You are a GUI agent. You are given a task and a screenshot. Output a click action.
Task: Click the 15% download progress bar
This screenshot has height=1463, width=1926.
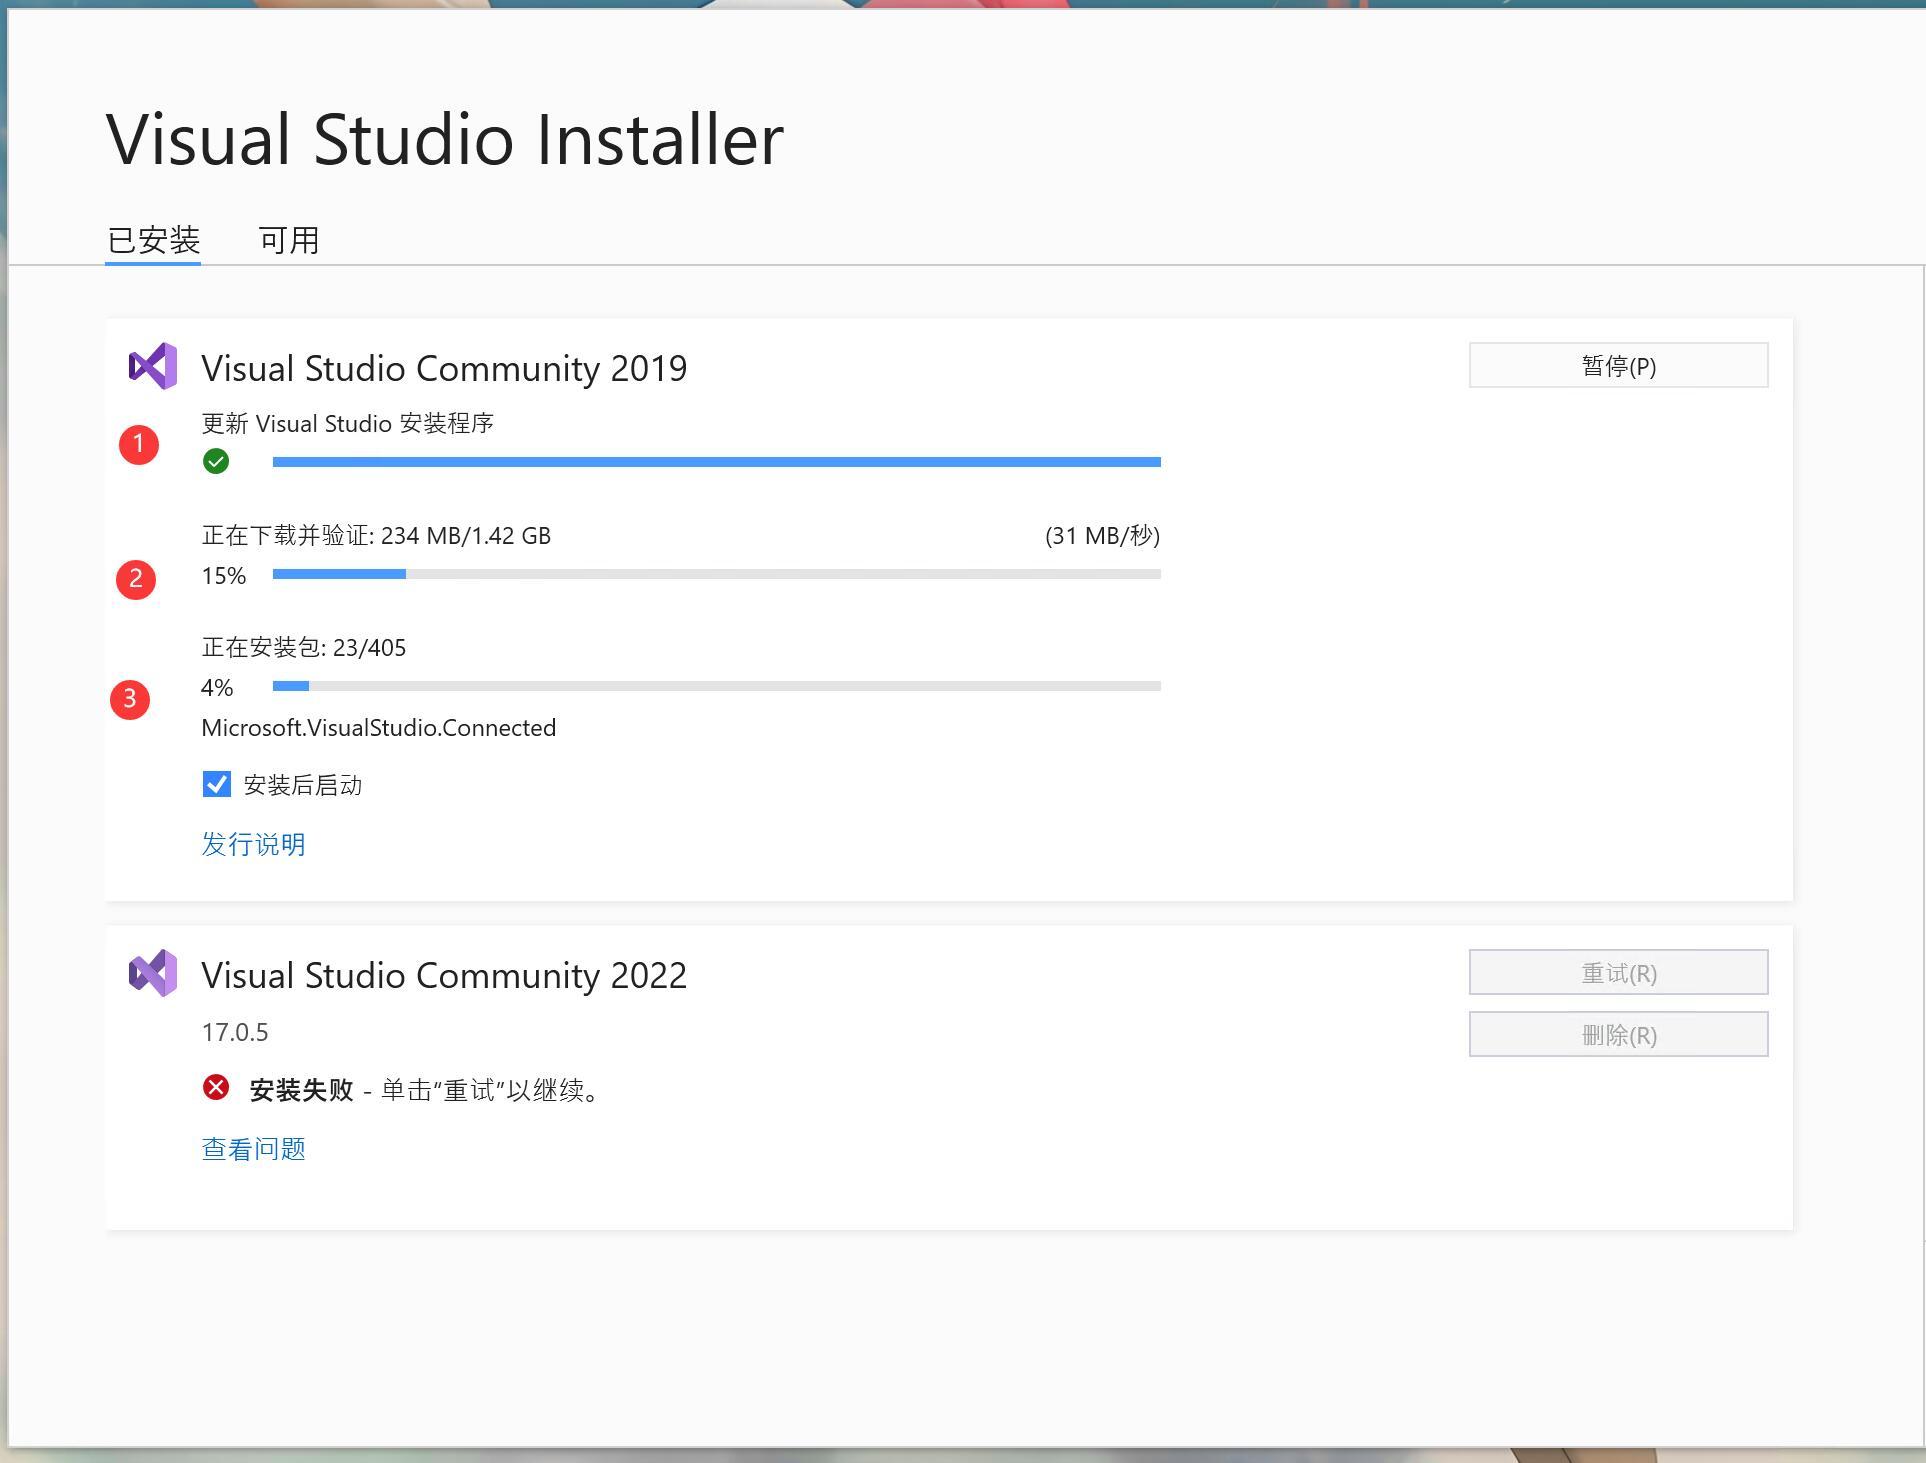(x=716, y=574)
